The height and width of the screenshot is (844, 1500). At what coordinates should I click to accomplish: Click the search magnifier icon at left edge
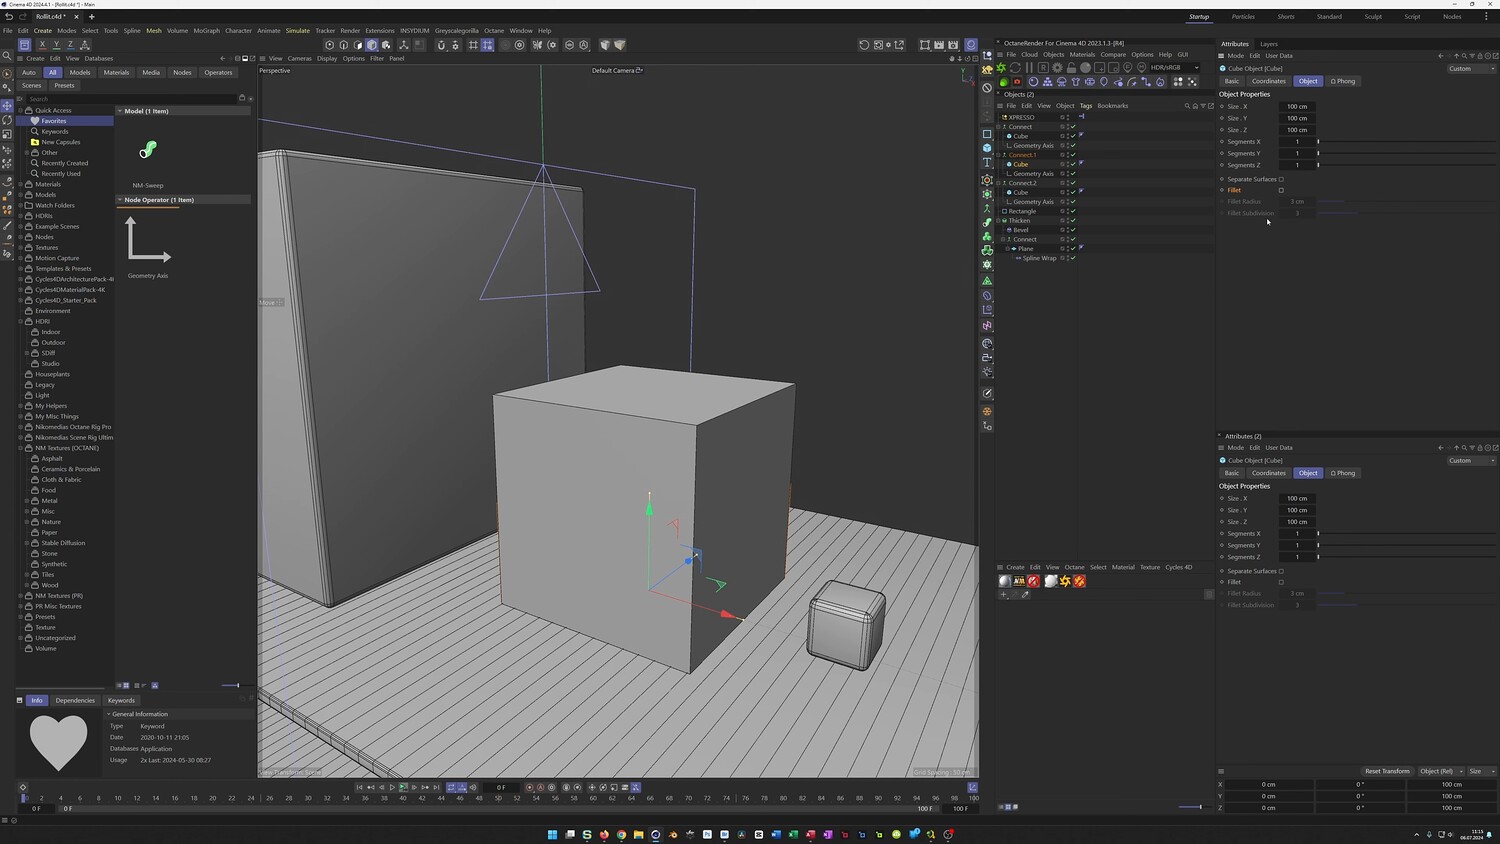[x=7, y=57]
